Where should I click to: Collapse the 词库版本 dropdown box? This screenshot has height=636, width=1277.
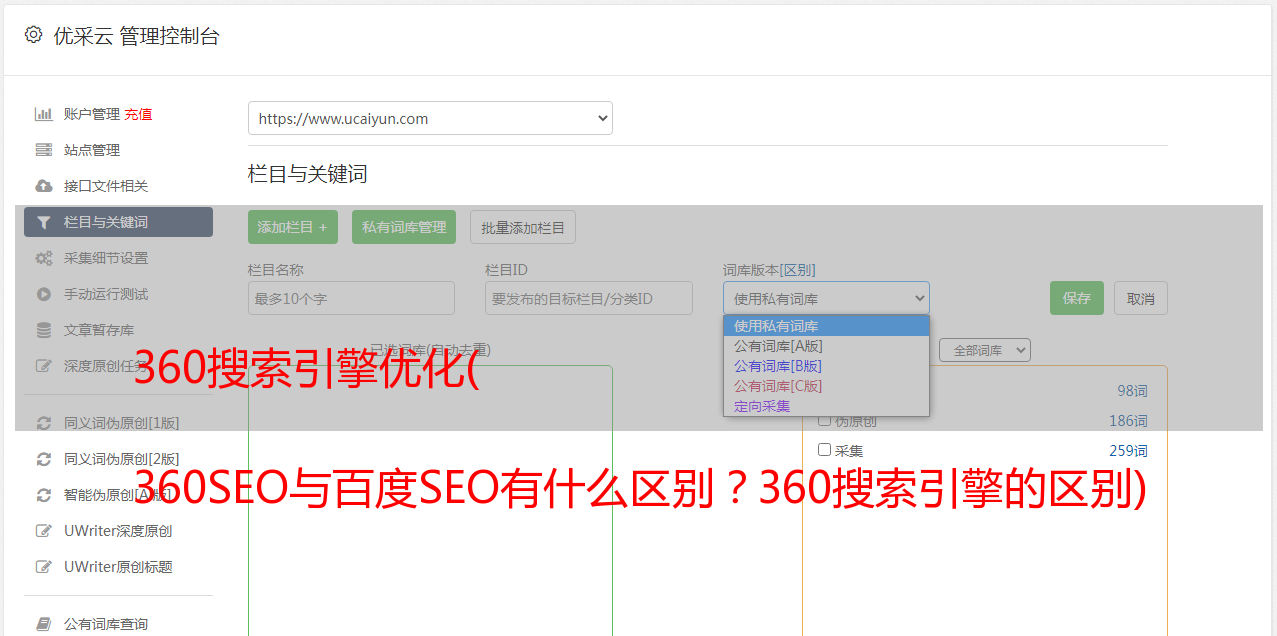(x=826, y=298)
